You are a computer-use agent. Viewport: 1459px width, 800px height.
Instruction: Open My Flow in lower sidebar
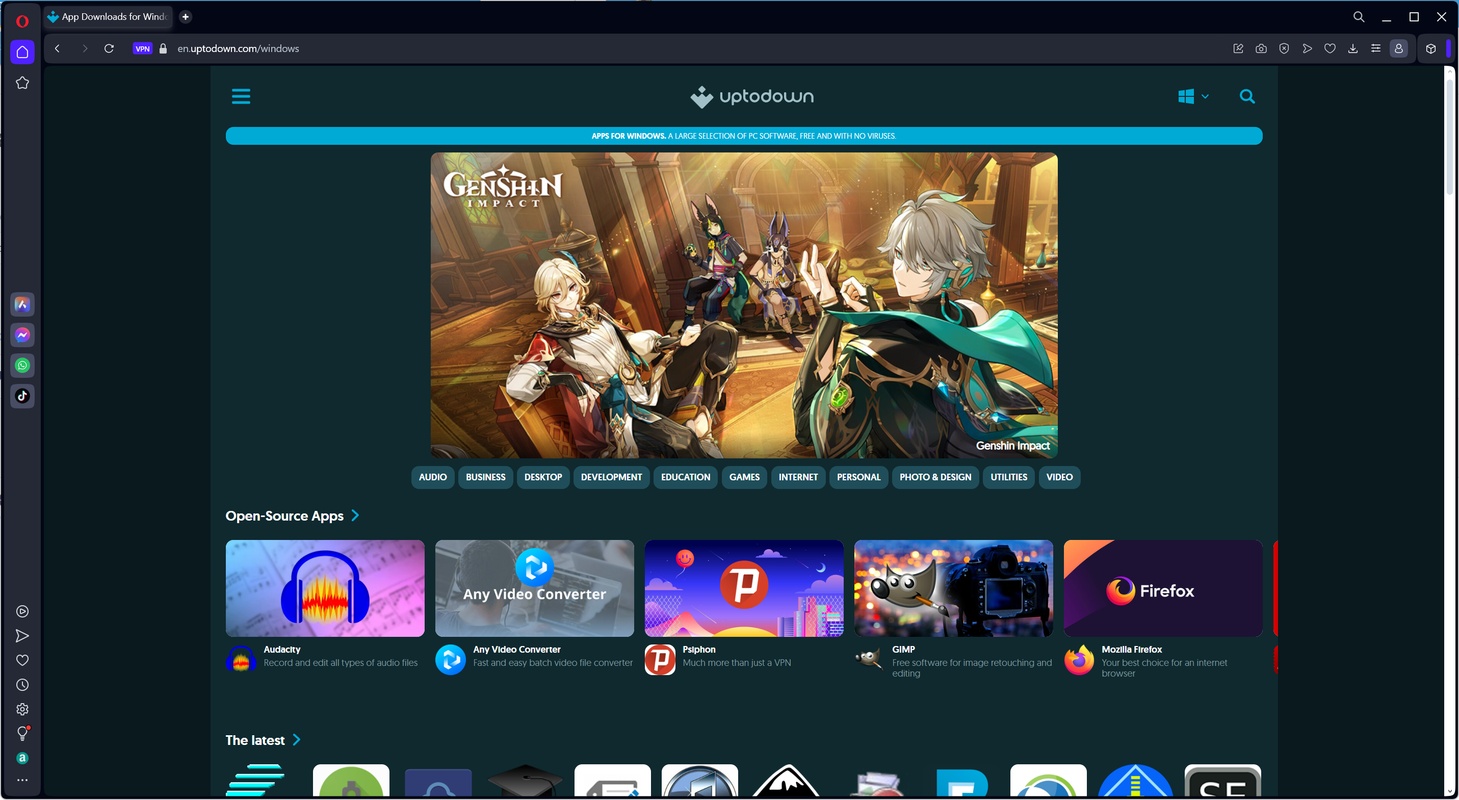[x=22, y=636]
